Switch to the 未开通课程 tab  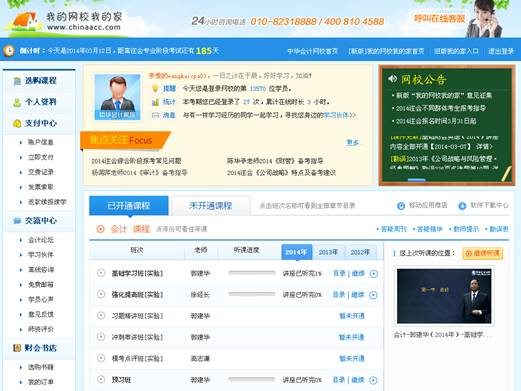(210, 206)
